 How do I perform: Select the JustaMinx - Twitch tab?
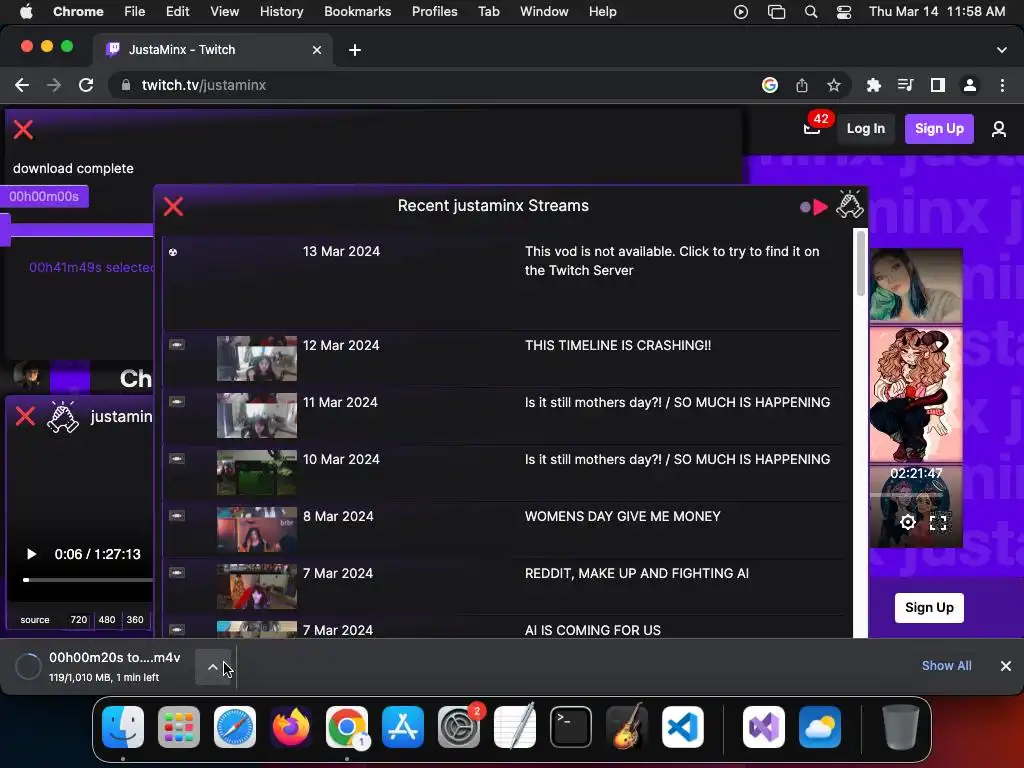coord(214,50)
